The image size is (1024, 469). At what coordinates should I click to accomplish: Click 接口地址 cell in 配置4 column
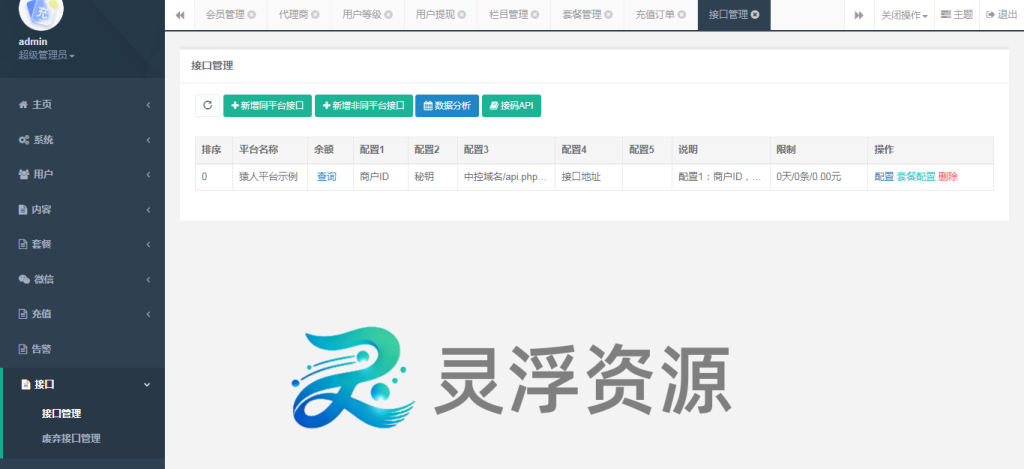coord(588,176)
